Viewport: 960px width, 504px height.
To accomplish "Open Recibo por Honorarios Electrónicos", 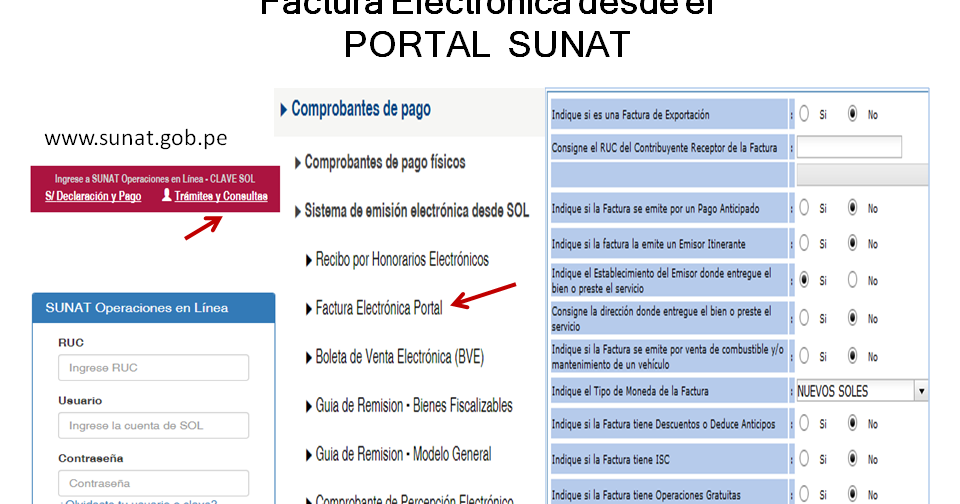I will coord(397,260).
